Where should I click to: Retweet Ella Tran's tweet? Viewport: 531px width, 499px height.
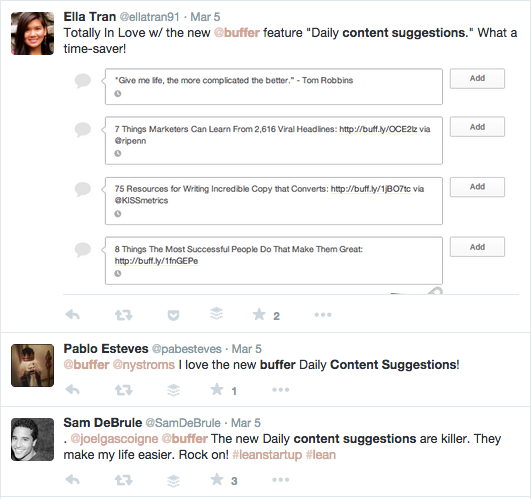[x=124, y=315]
